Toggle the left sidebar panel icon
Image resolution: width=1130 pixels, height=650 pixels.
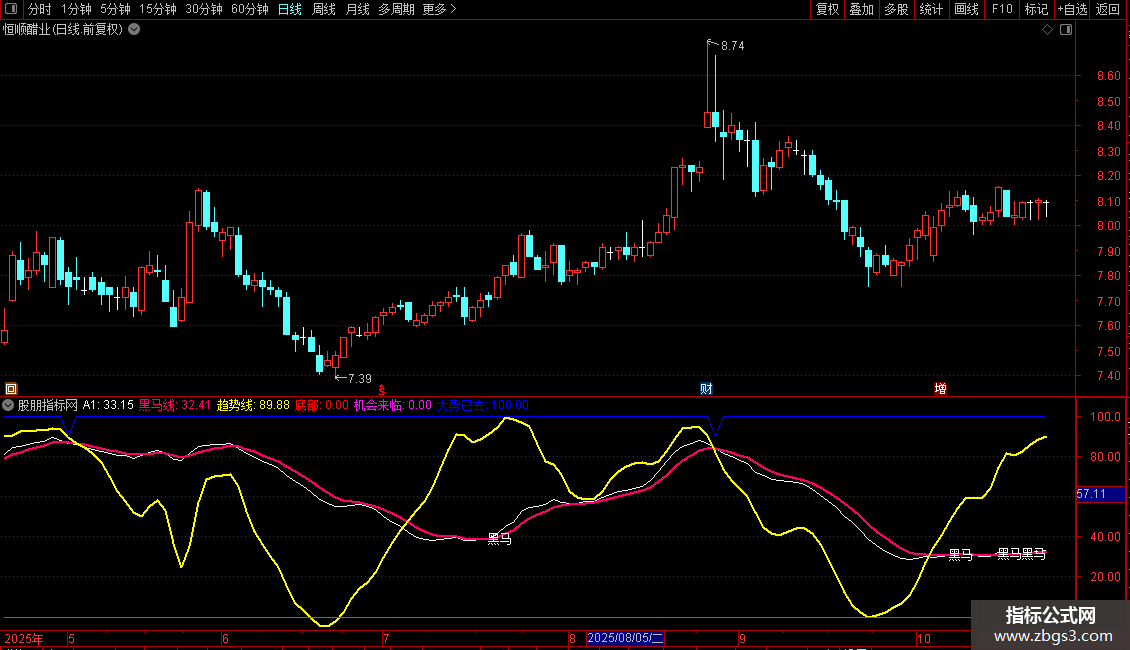[11, 10]
